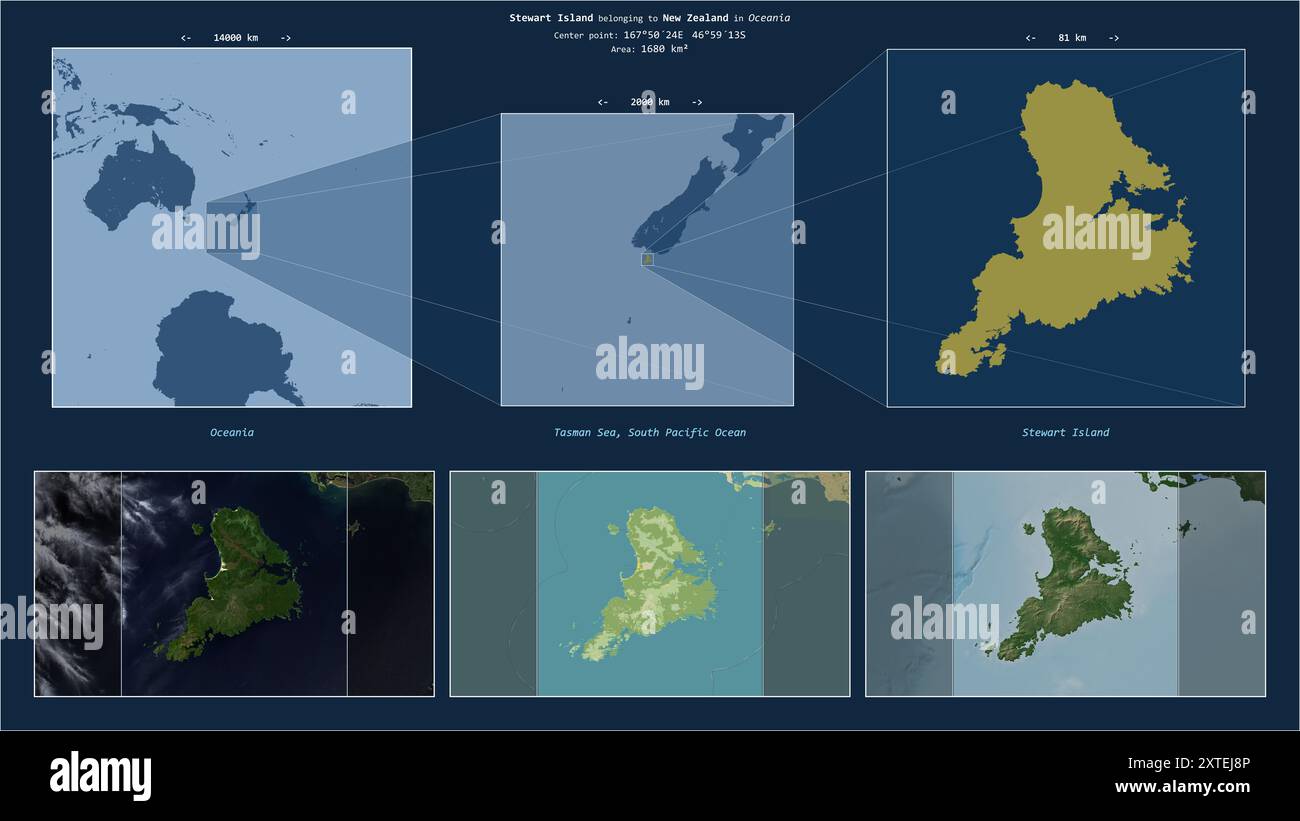Click the 'Oceania' caption label

pos(232,433)
